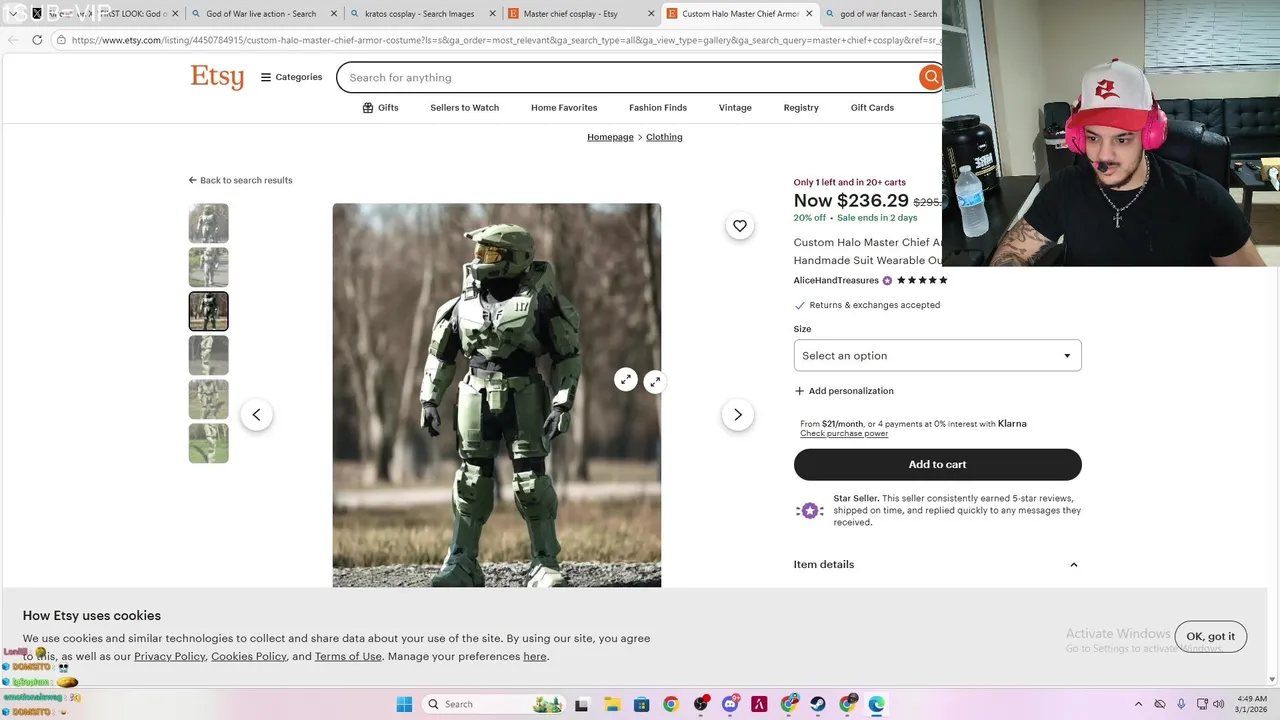Click Check purchase power link

click(x=844, y=433)
